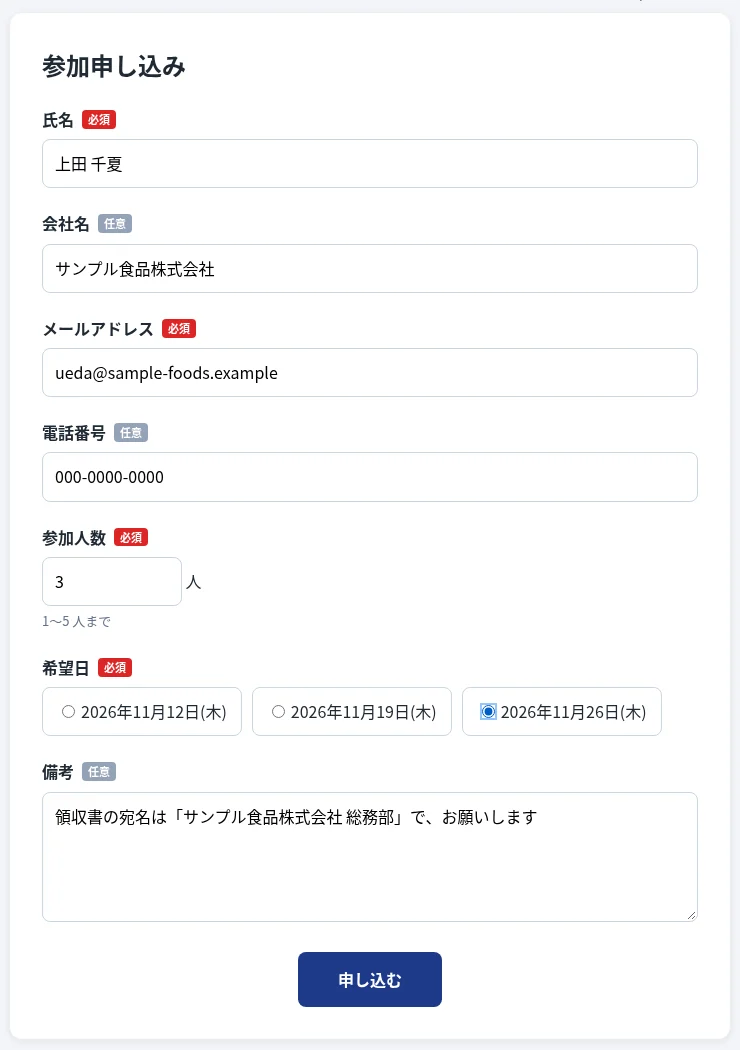The height and width of the screenshot is (1050, 740).
Task: Click the 任意 badge next to 電話番号
Action: [131, 433]
